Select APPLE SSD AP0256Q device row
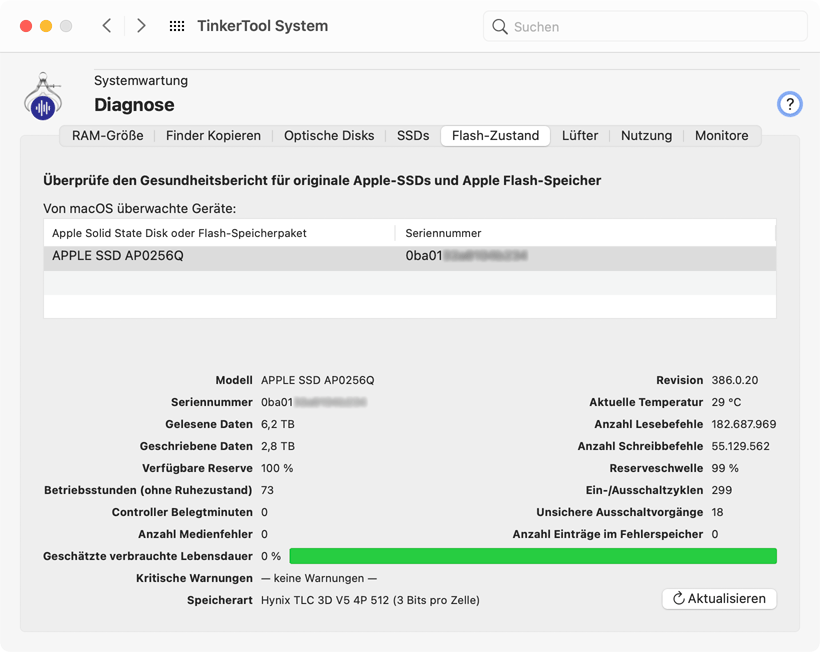Image resolution: width=820 pixels, height=652 pixels. [x=409, y=258]
